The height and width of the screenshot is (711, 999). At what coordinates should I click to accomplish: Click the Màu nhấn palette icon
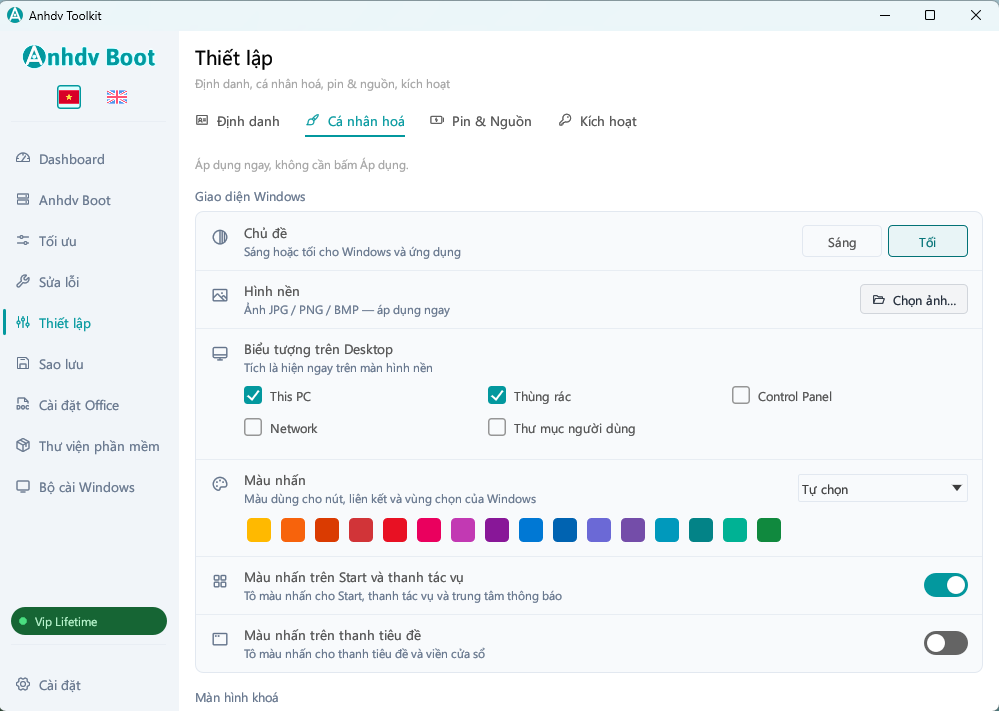point(220,484)
